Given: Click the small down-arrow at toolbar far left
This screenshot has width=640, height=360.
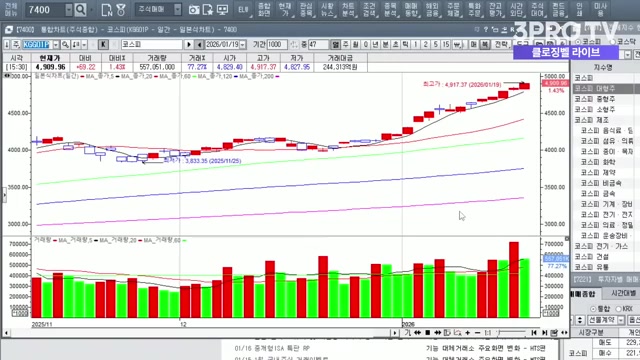Looking at the screenshot, I should (7, 44).
